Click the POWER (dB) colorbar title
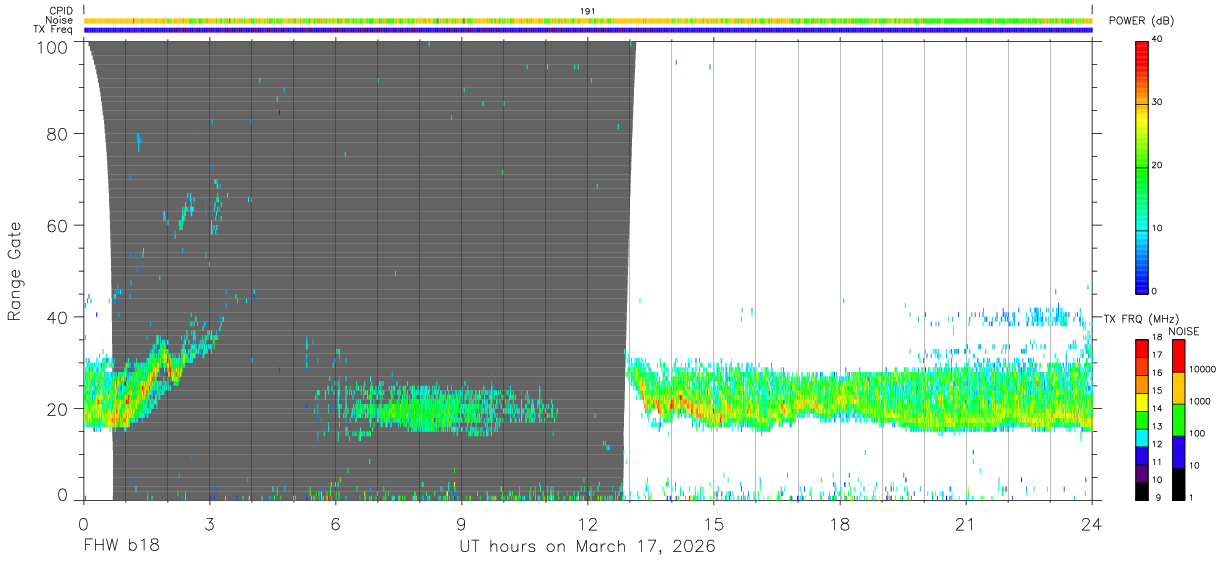 point(1142,21)
